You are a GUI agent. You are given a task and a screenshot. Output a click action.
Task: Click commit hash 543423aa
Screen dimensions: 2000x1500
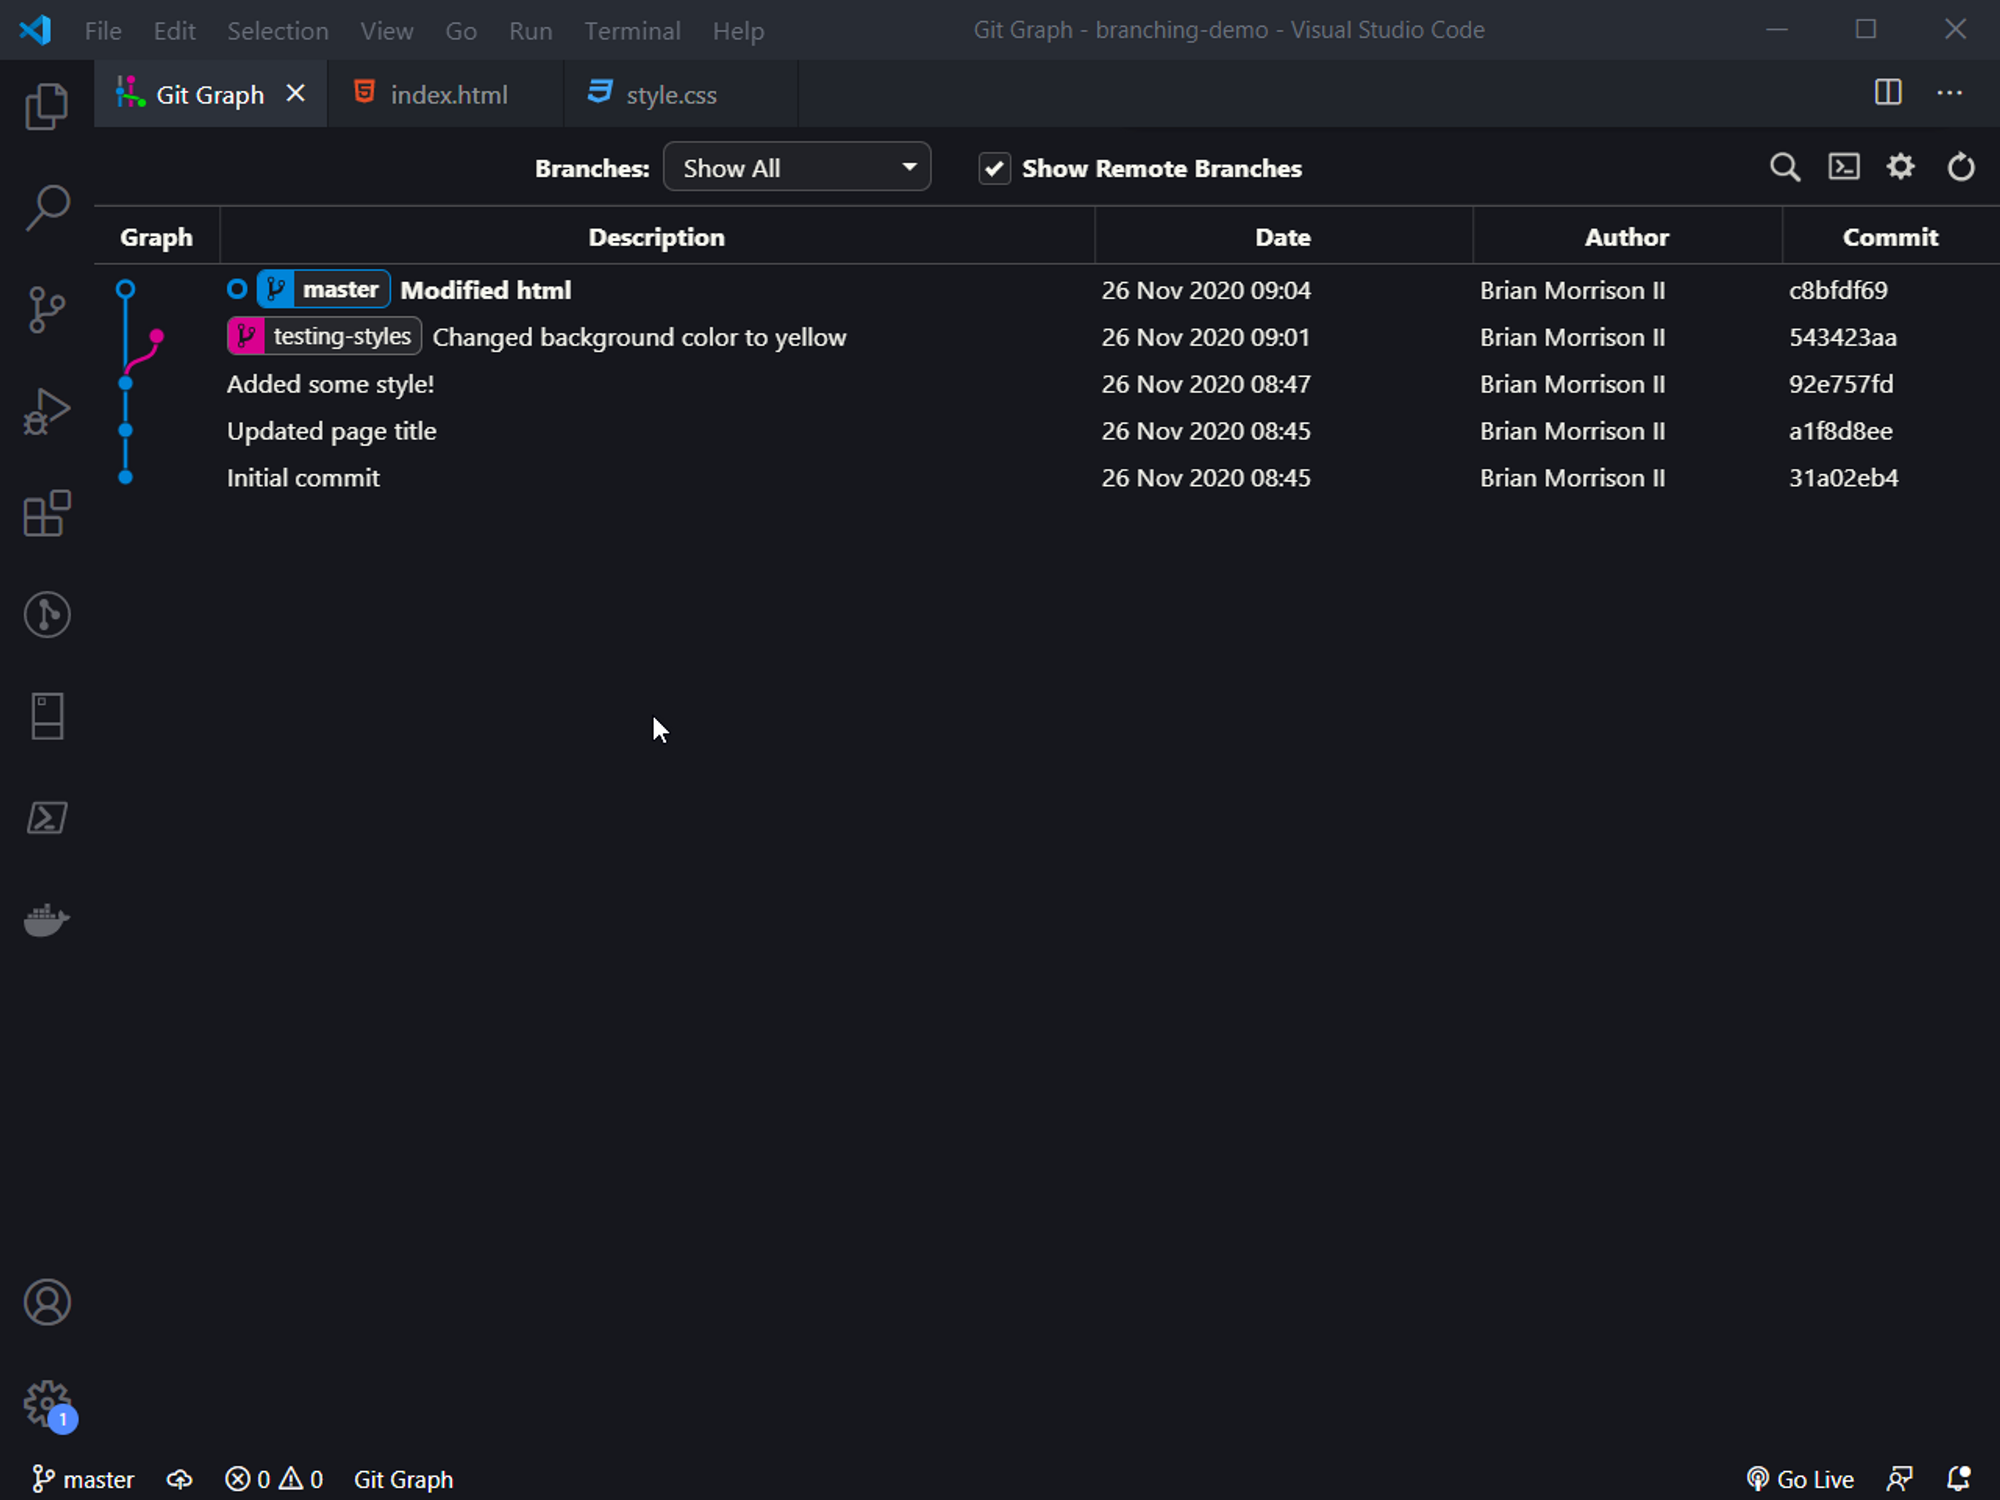1842,337
